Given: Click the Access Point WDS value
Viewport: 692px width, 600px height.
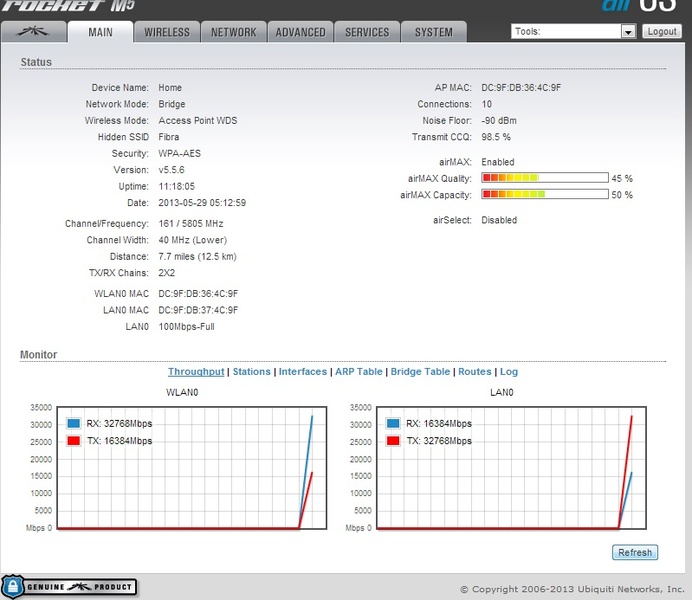Looking at the screenshot, I should click(197, 120).
